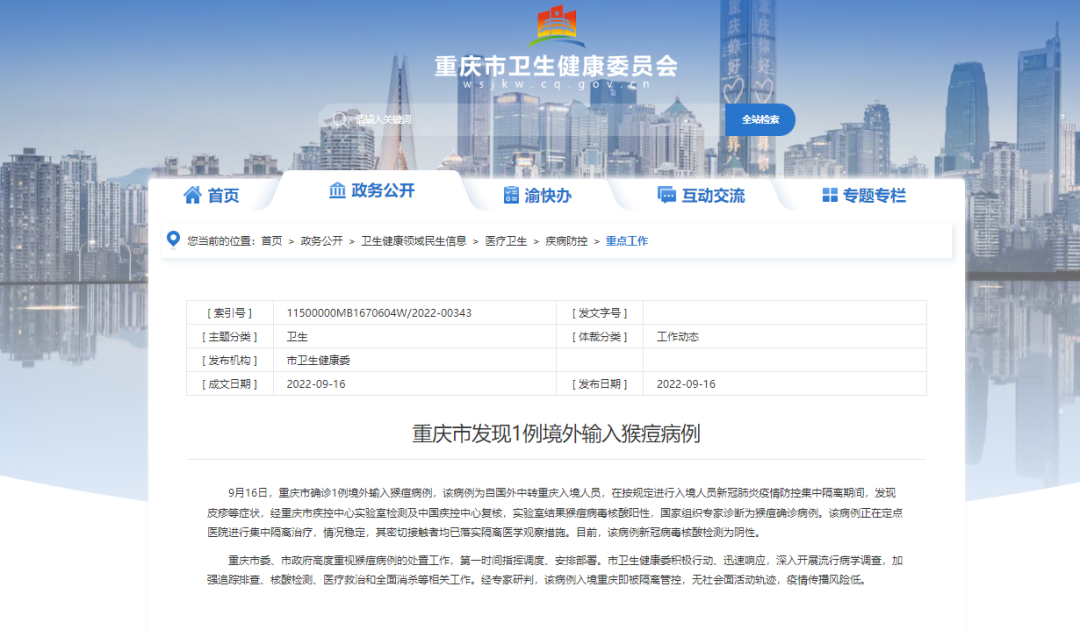This screenshot has height=630, width=1080.
Task: Click the magnifier icon in search box
Action: click(340, 120)
